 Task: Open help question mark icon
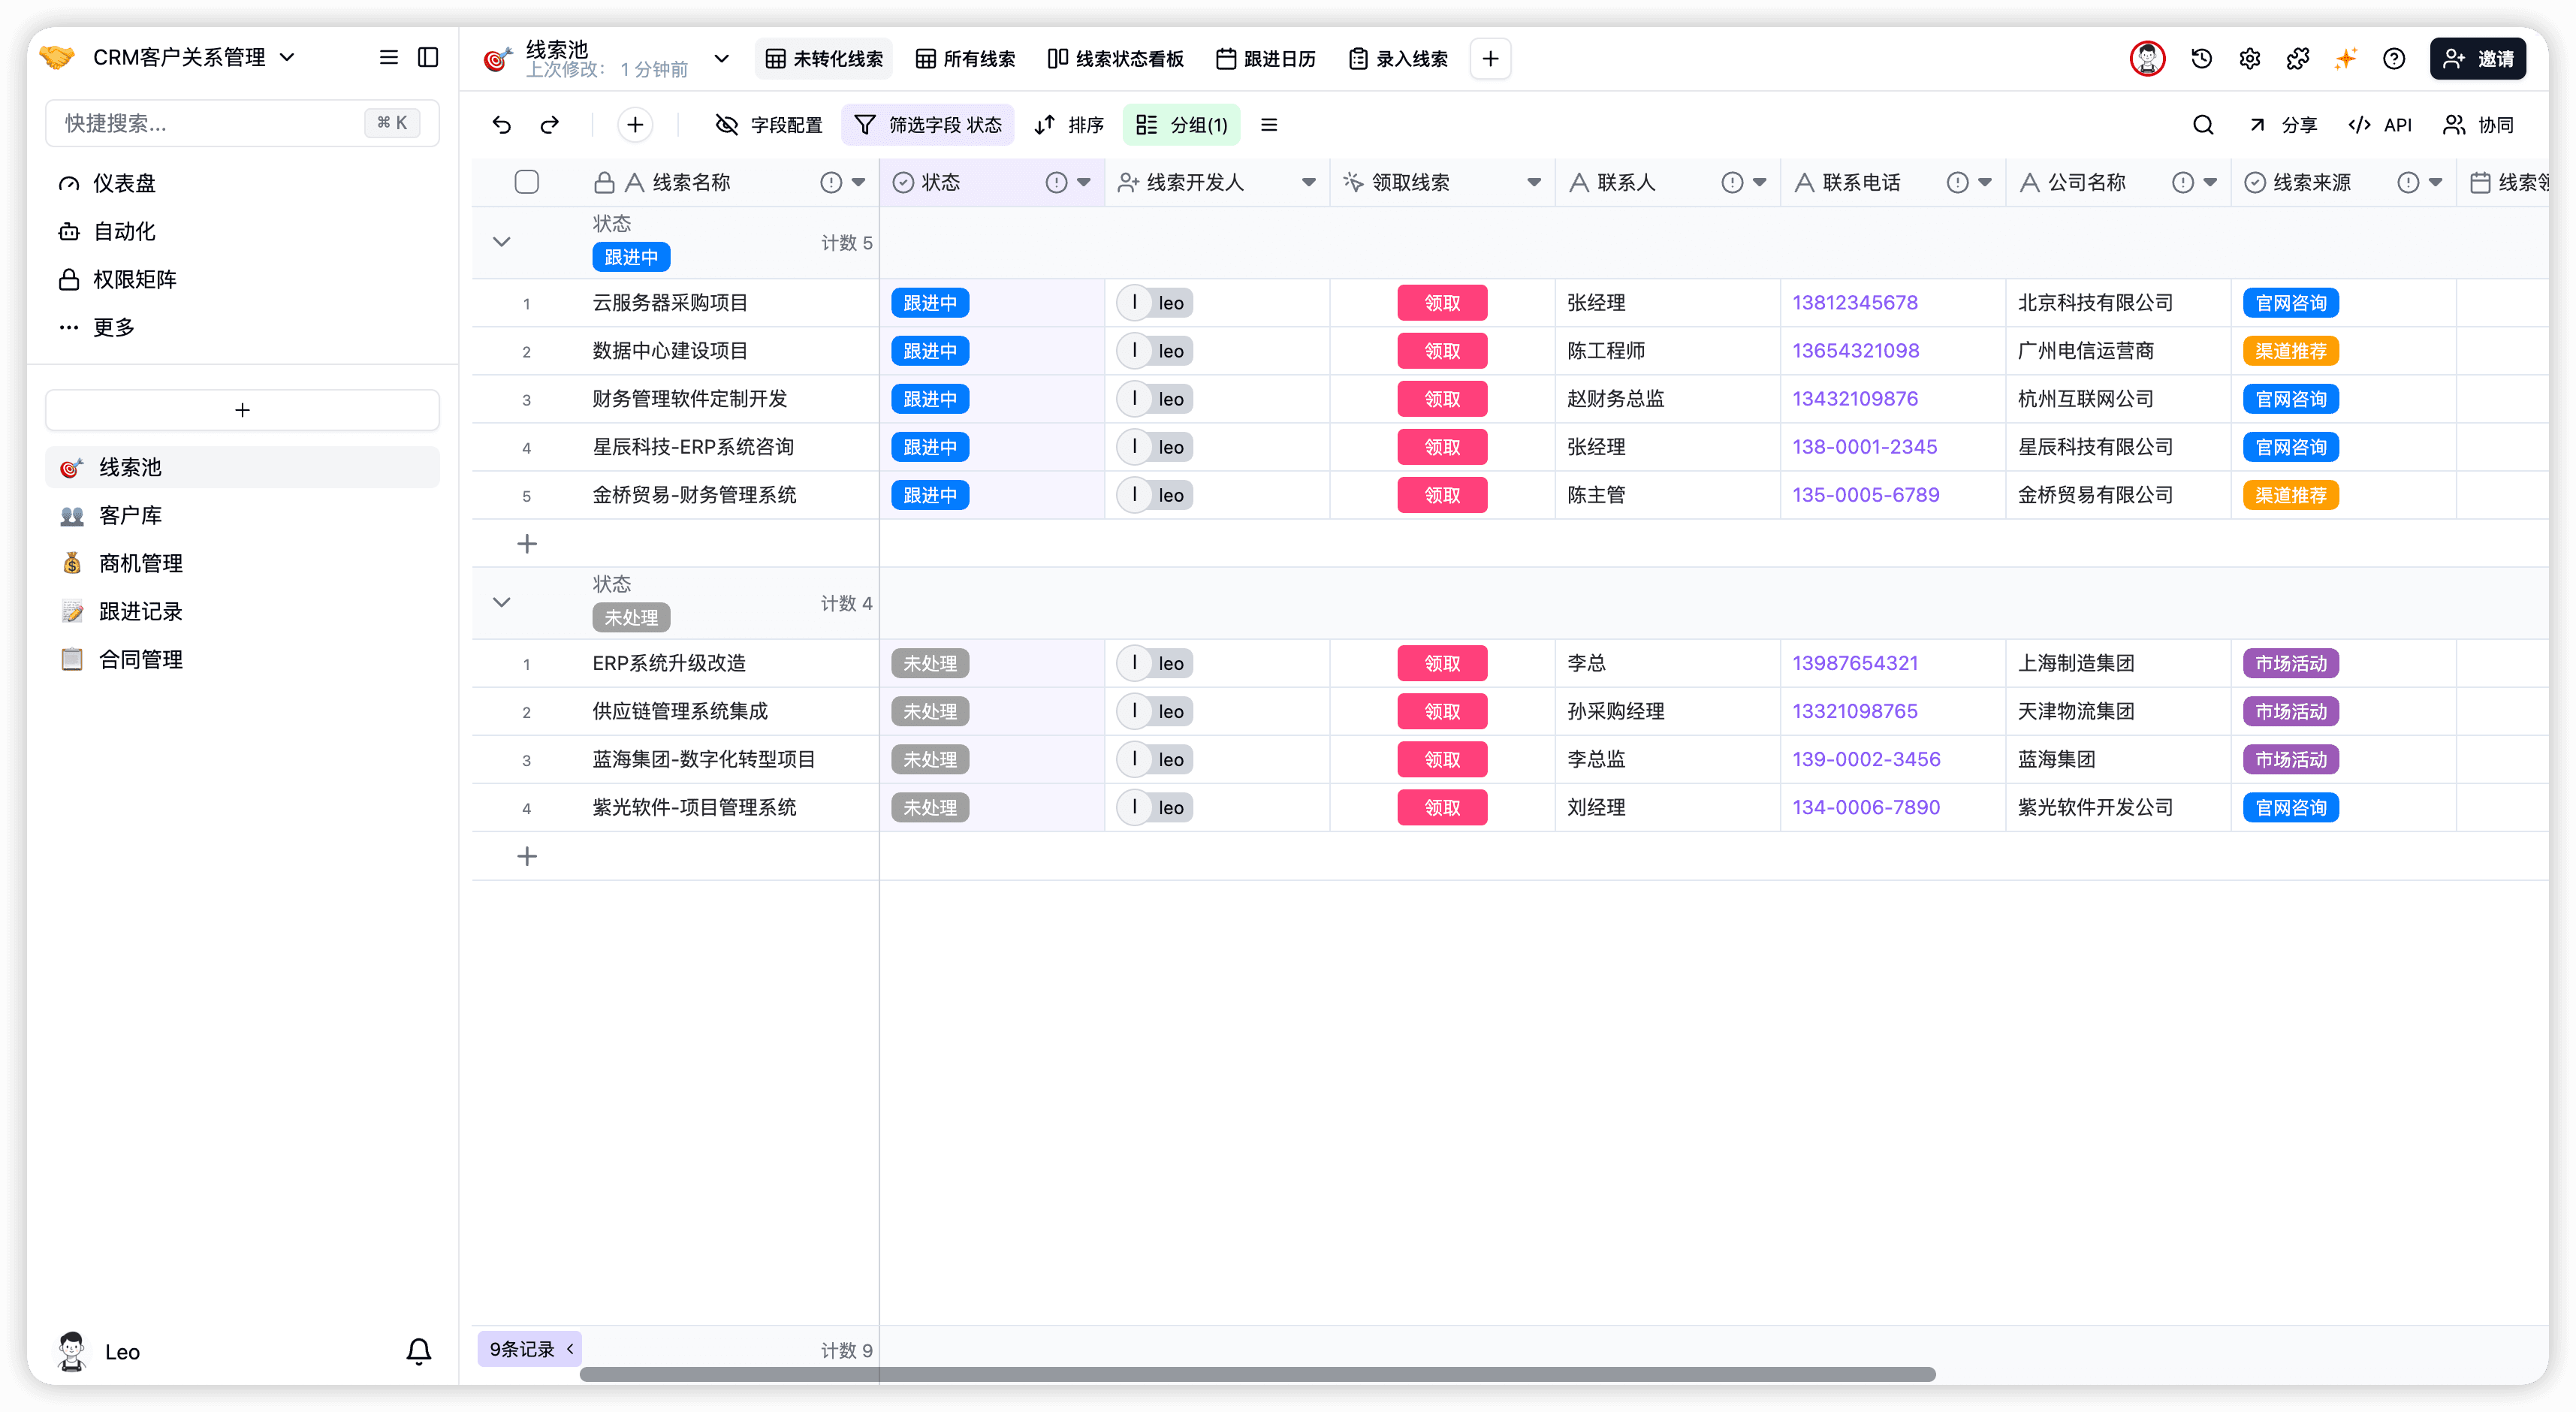[x=2393, y=59]
